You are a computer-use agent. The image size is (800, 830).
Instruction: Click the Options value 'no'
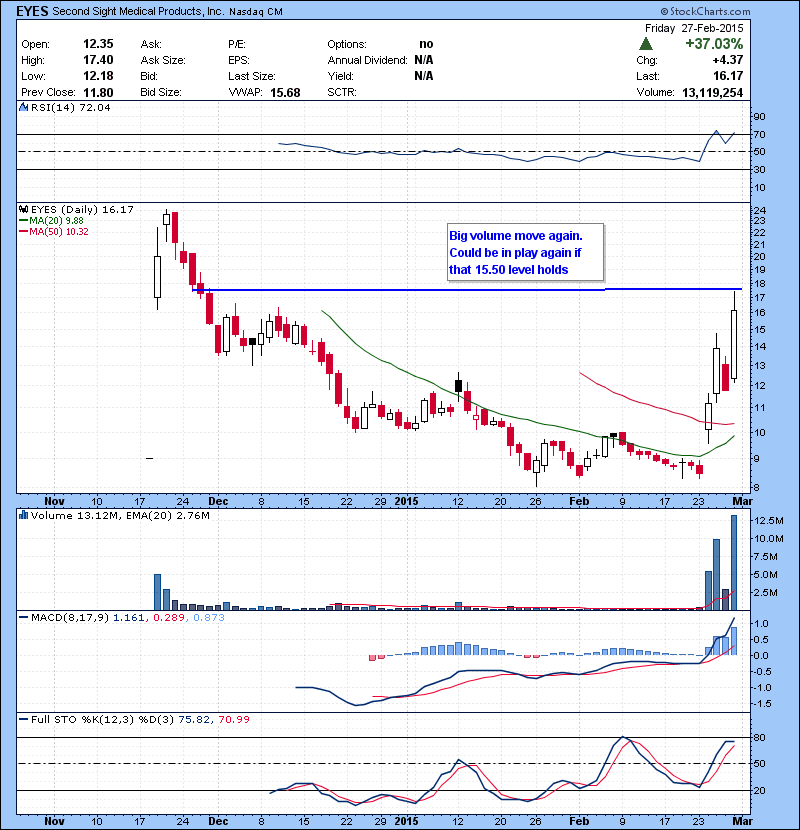426,44
